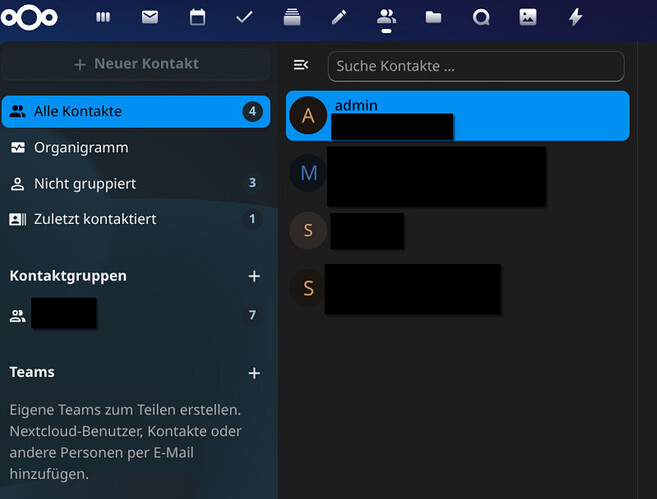Toggle the navigation sidebar collapse icon

pyautogui.click(x=301, y=65)
